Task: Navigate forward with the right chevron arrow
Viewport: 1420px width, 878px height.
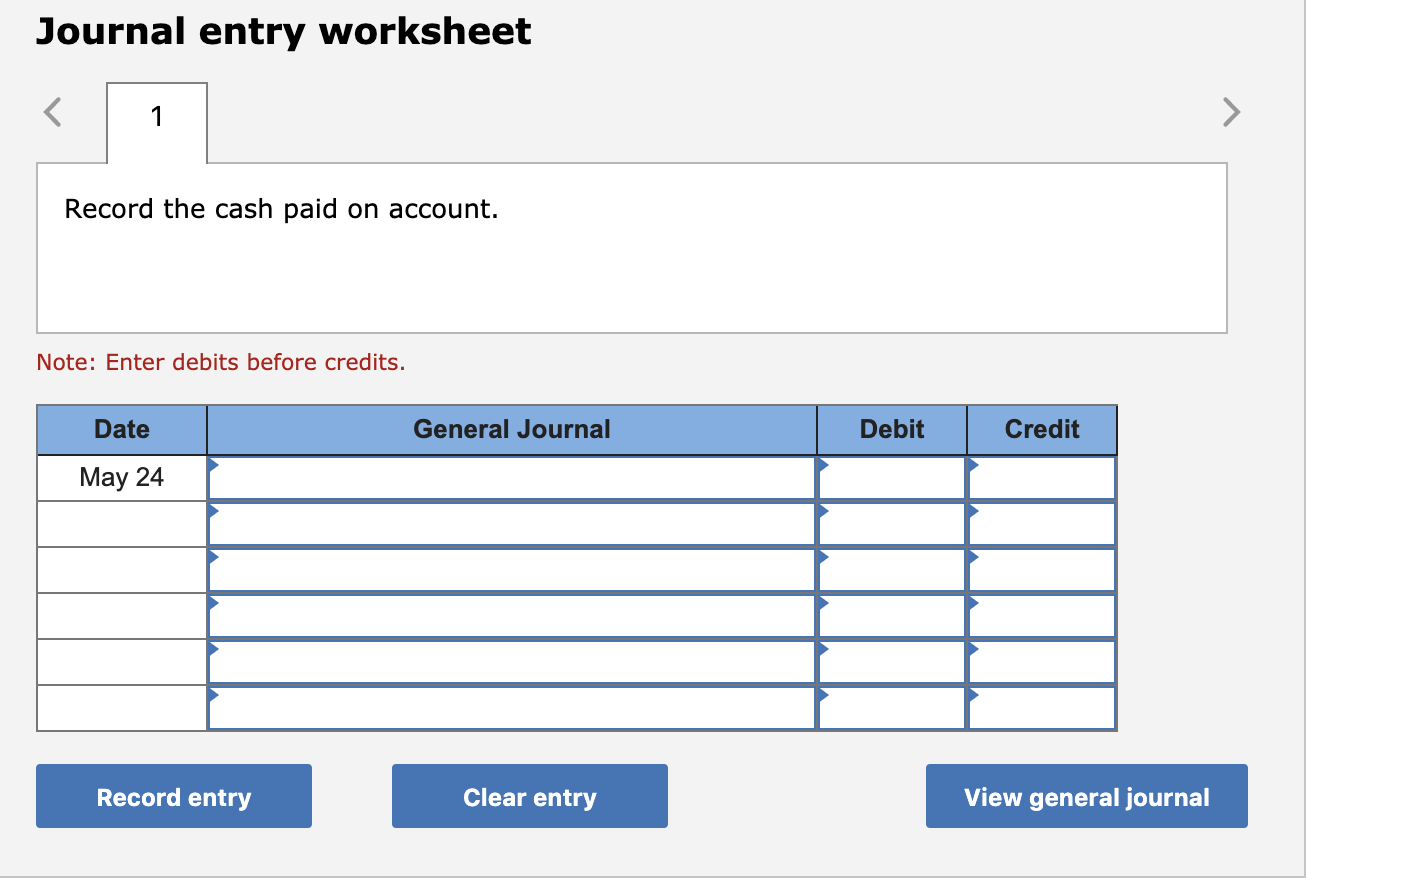Action: click(x=1231, y=112)
